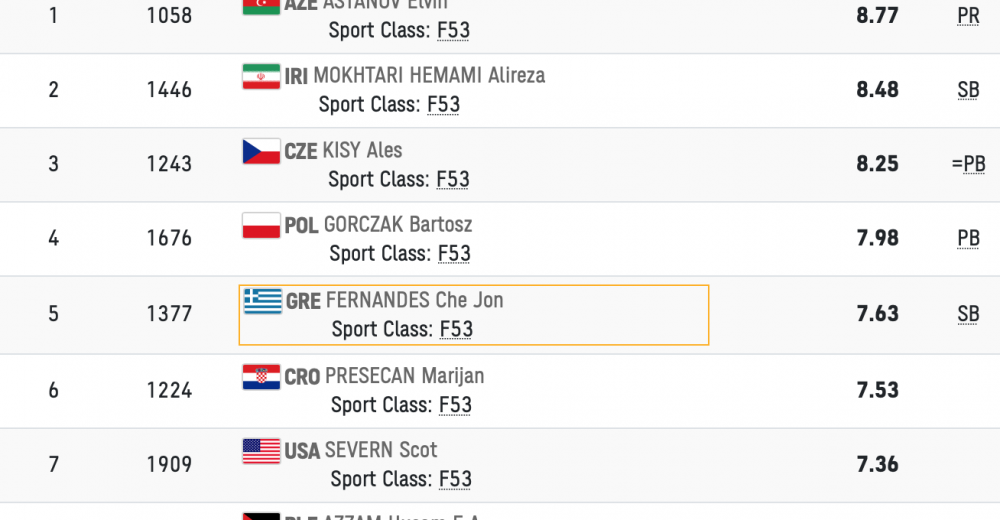
Task: Click the Czech Republic flag icon
Action: pyautogui.click(x=261, y=151)
